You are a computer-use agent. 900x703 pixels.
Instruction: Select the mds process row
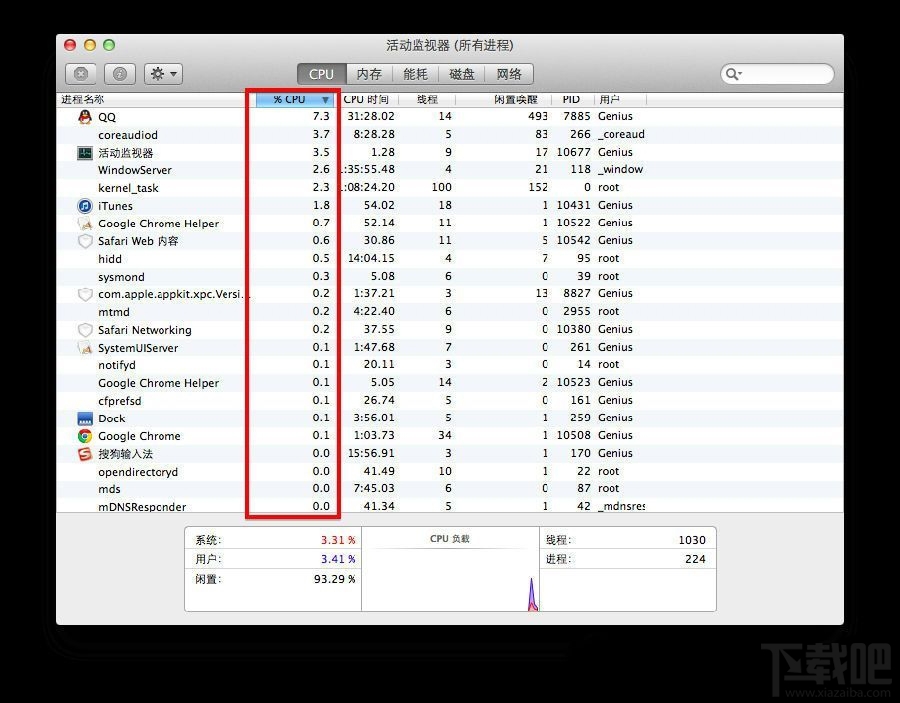point(450,488)
